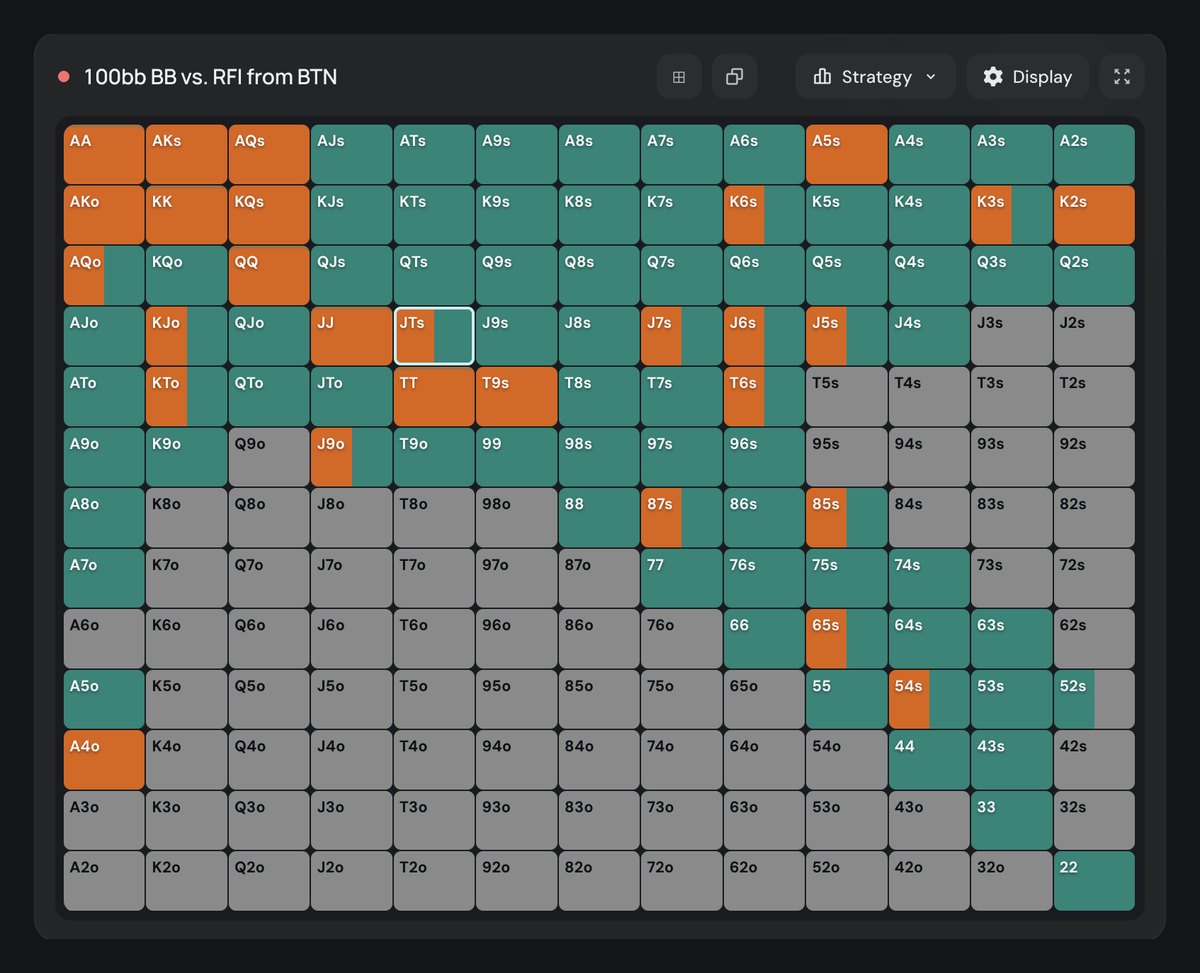Select the J5s hand cell
This screenshot has height=973, width=1200.
847,336
